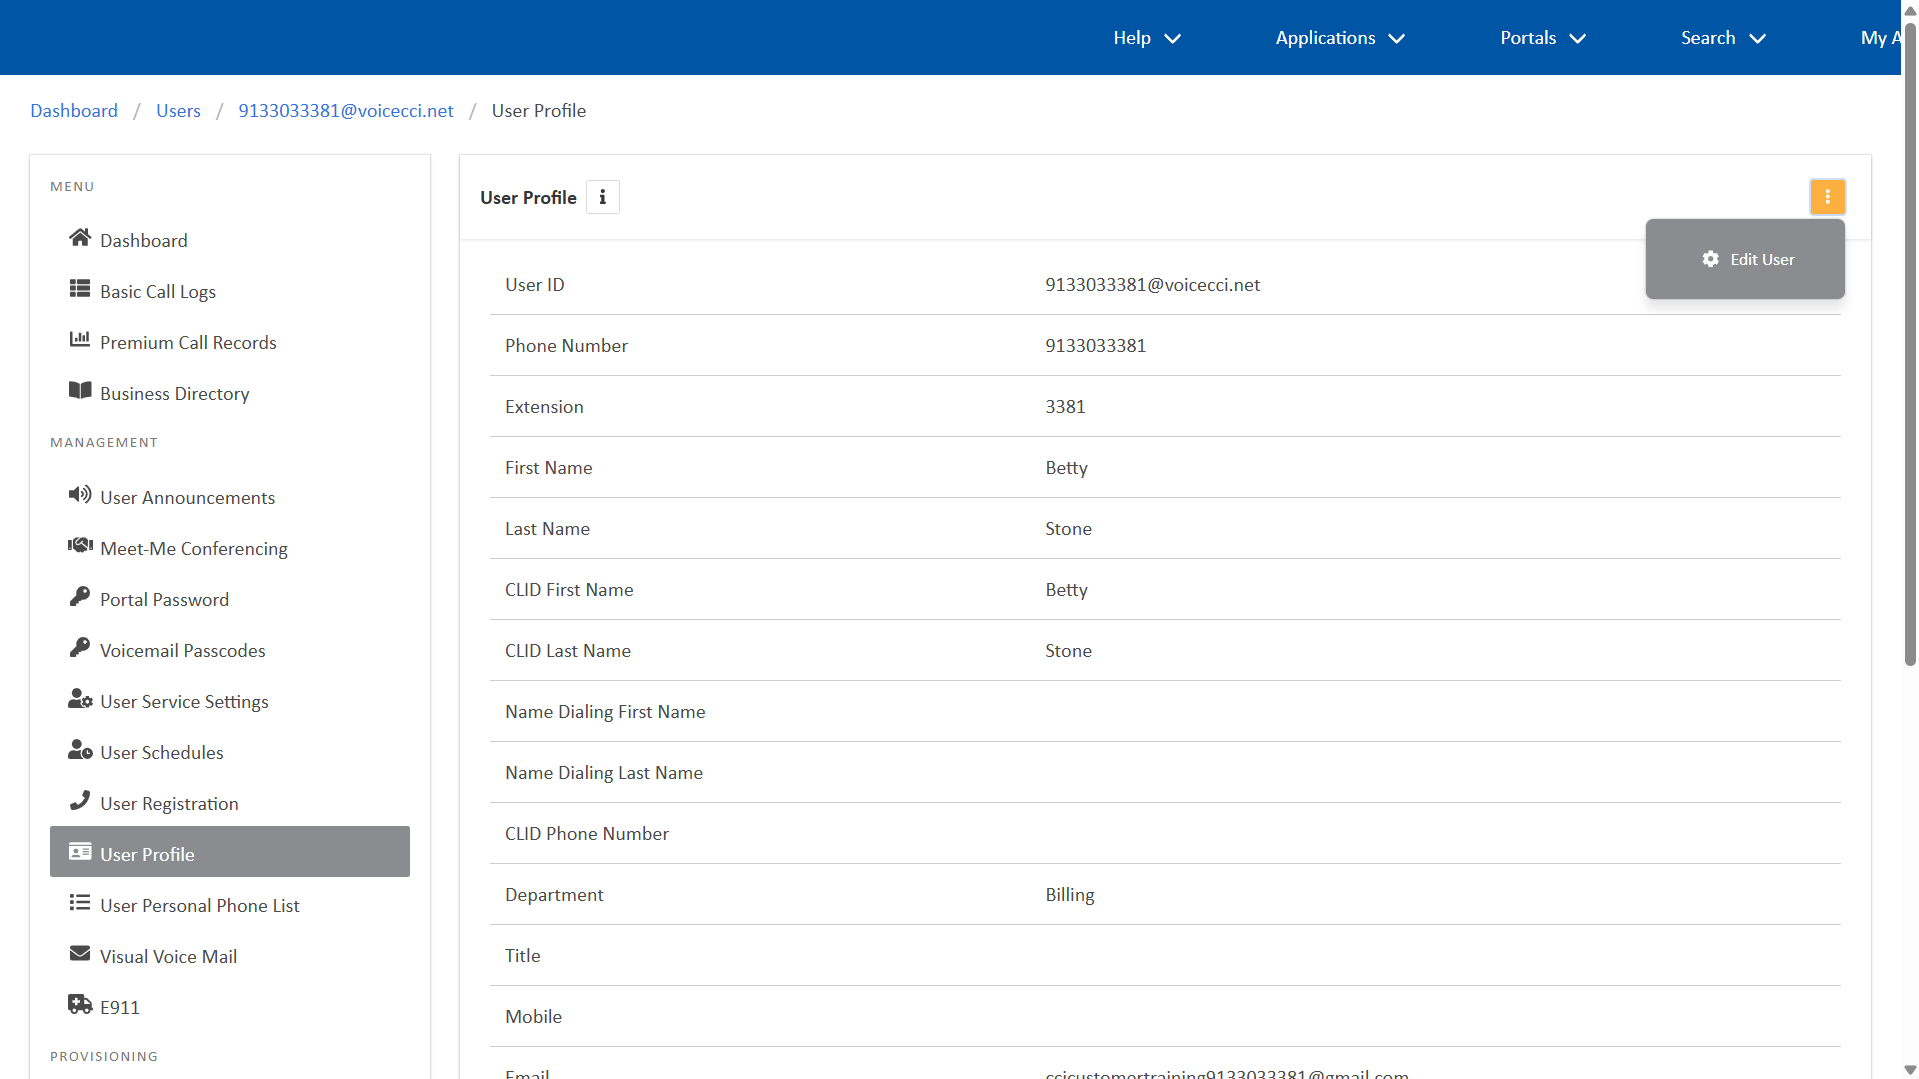Click the E911 ambulance icon
Screen dimensions: 1919x1079
pos(80,1005)
